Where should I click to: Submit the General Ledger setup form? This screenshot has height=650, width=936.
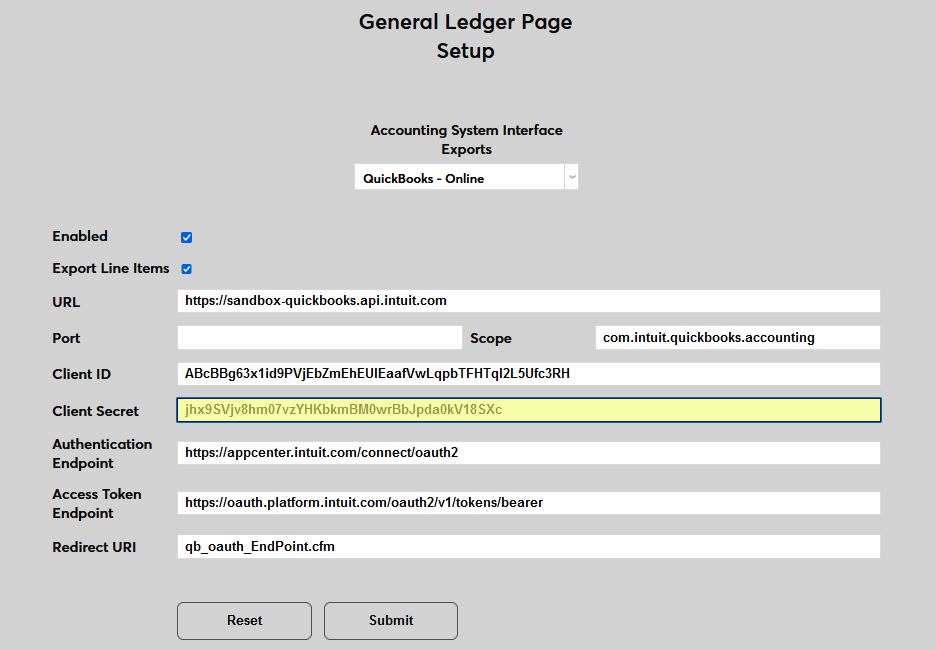coord(390,621)
